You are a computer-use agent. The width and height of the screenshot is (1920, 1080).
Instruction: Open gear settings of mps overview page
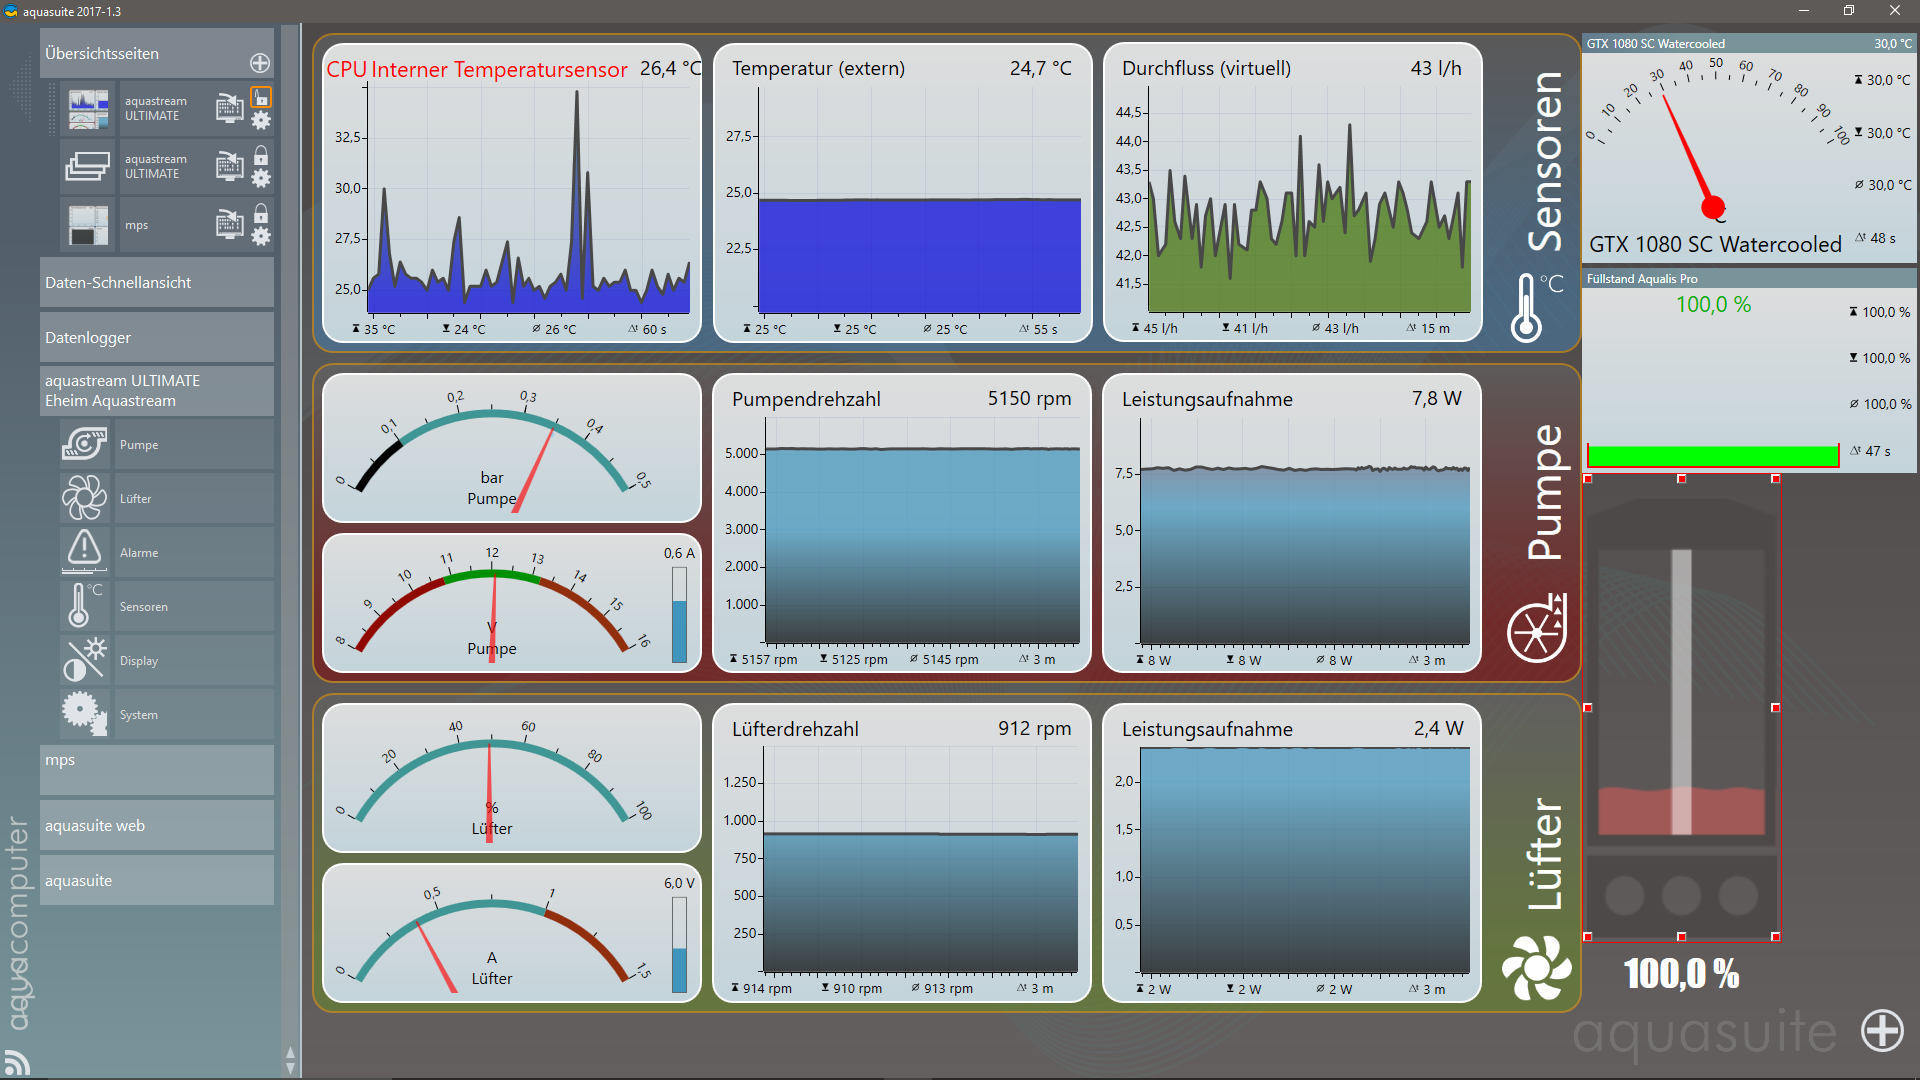pyautogui.click(x=261, y=237)
